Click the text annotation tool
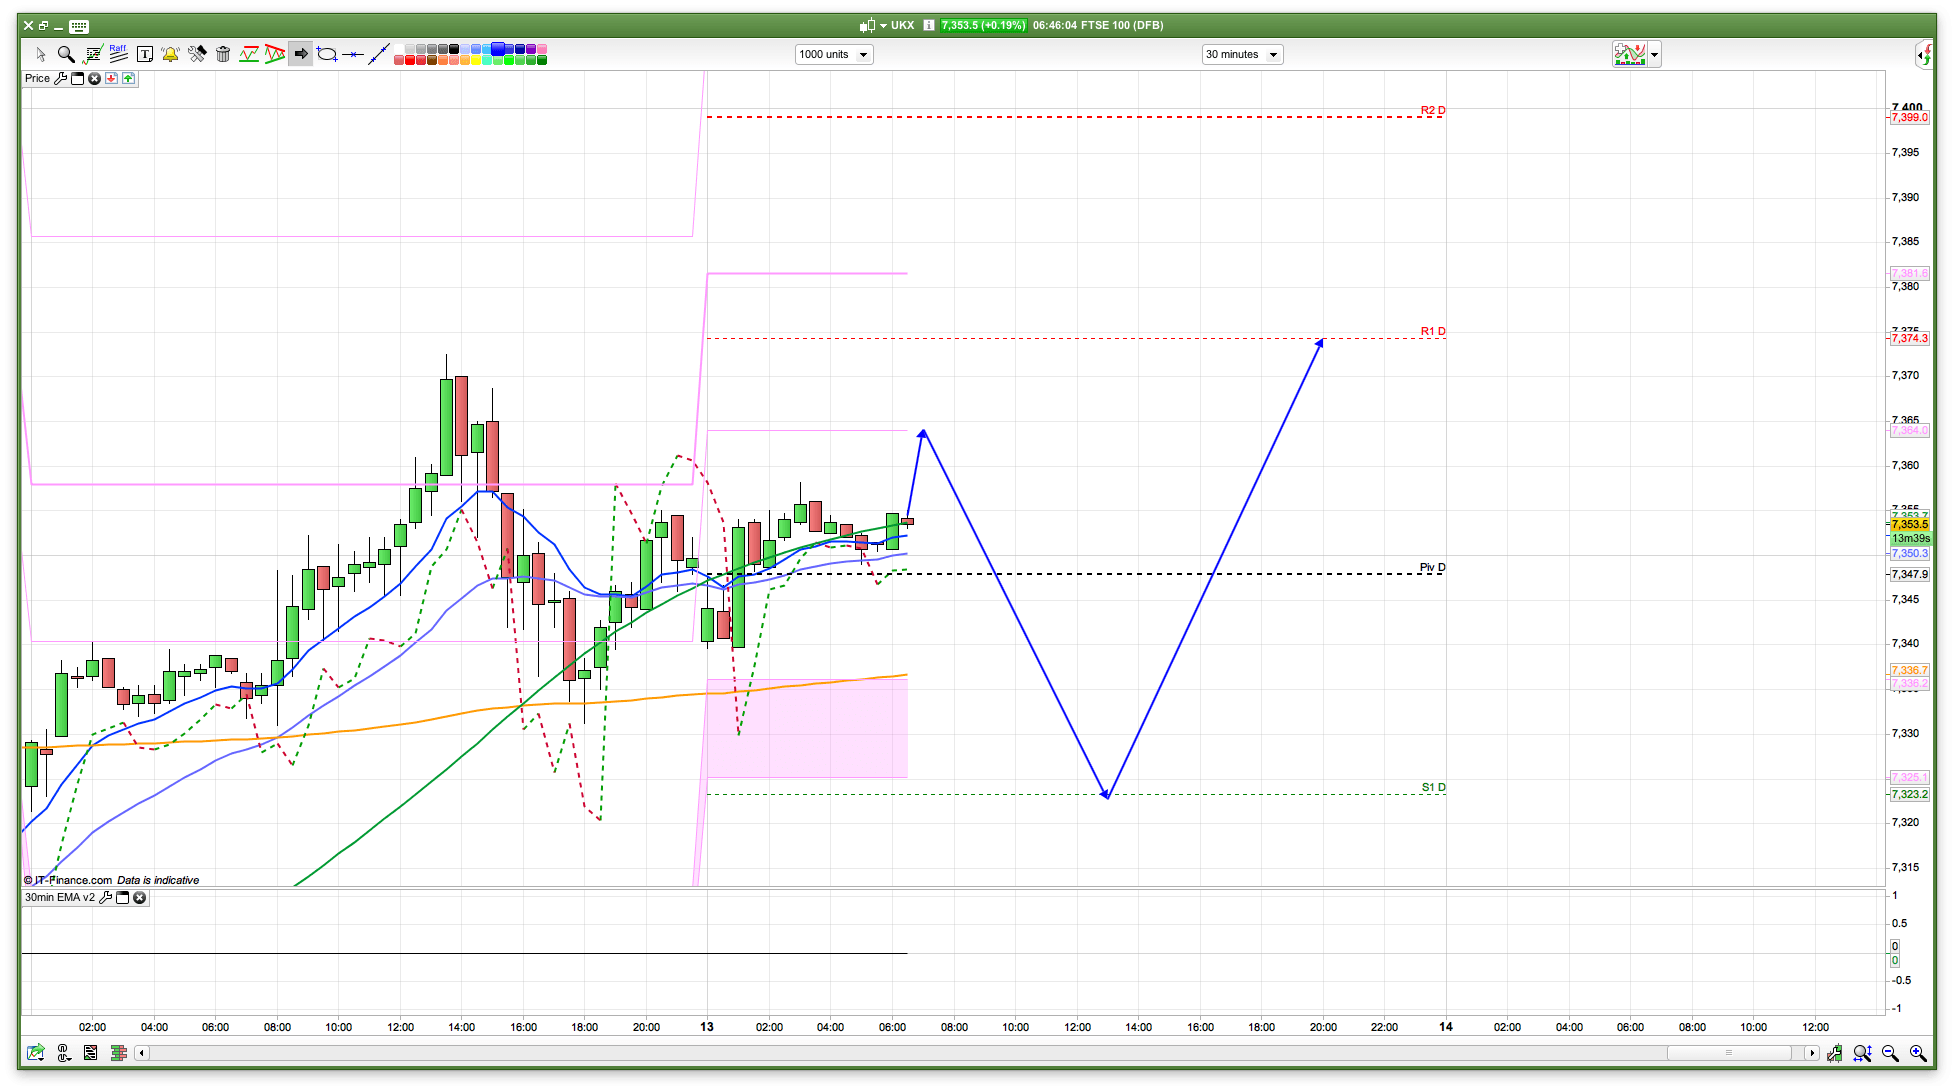 (145, 54)
